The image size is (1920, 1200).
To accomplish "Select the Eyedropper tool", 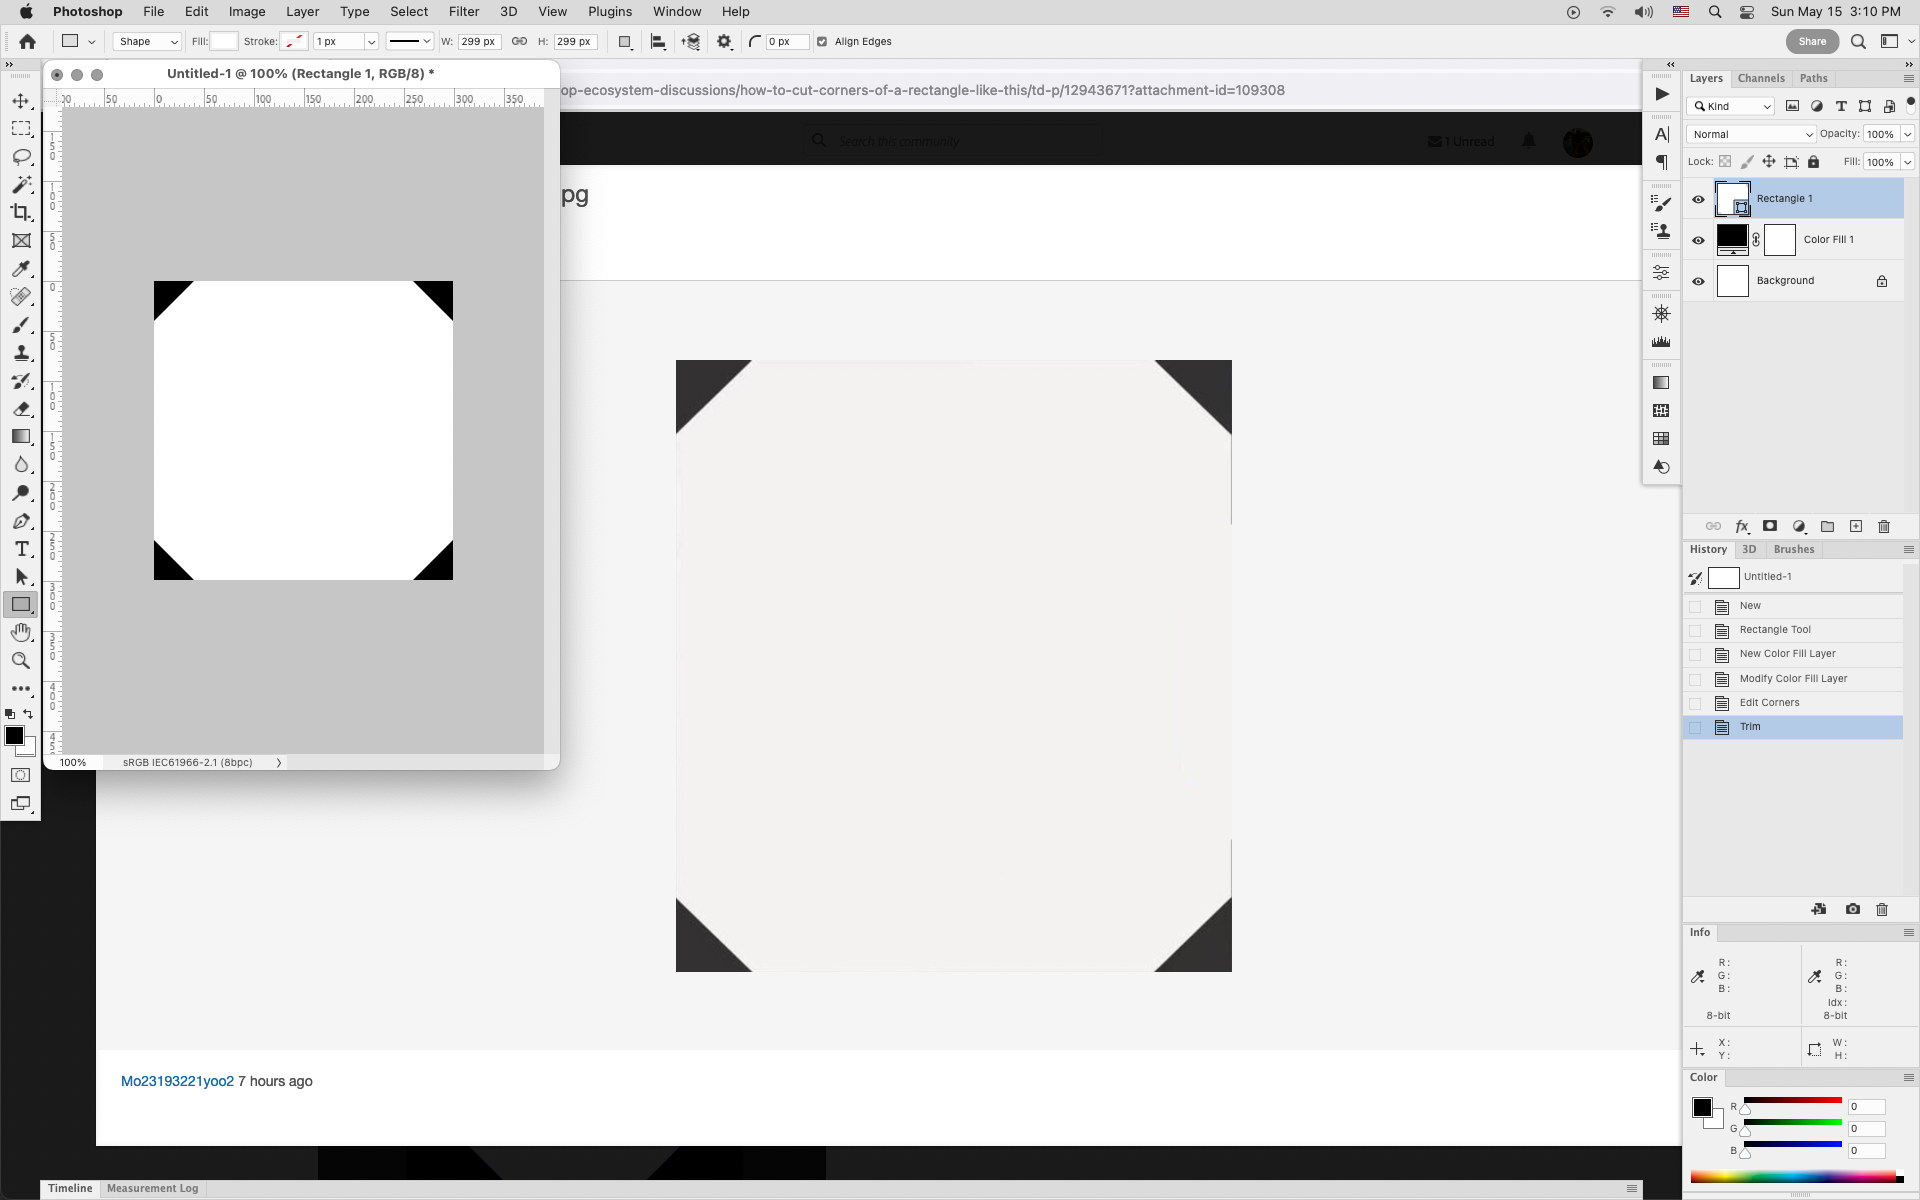I will 21,269.
